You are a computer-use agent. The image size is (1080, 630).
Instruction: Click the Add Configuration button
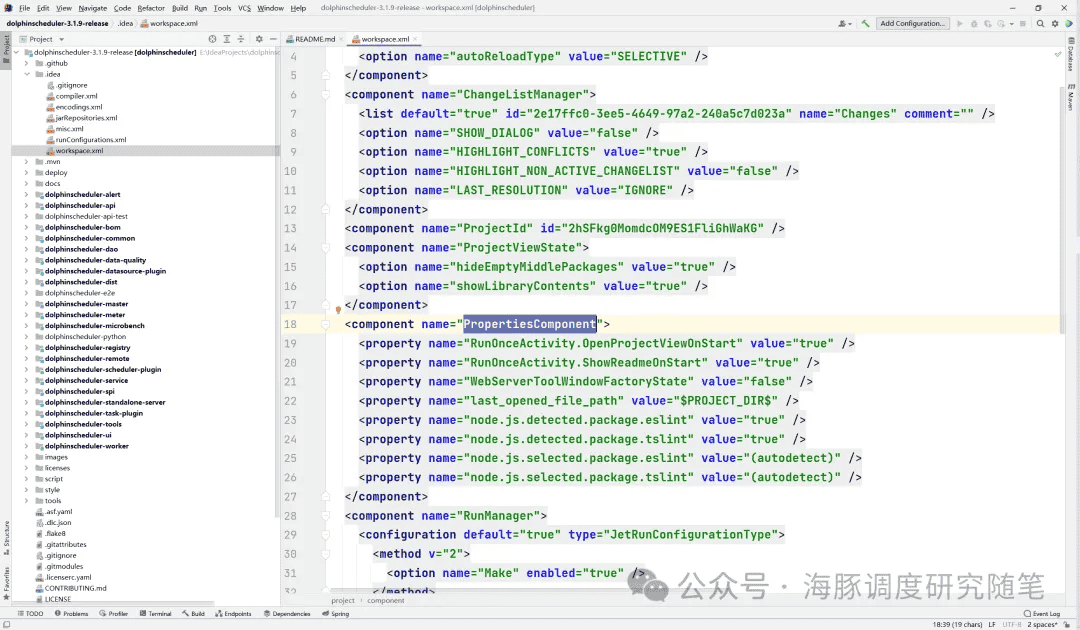tap(911, 23)
